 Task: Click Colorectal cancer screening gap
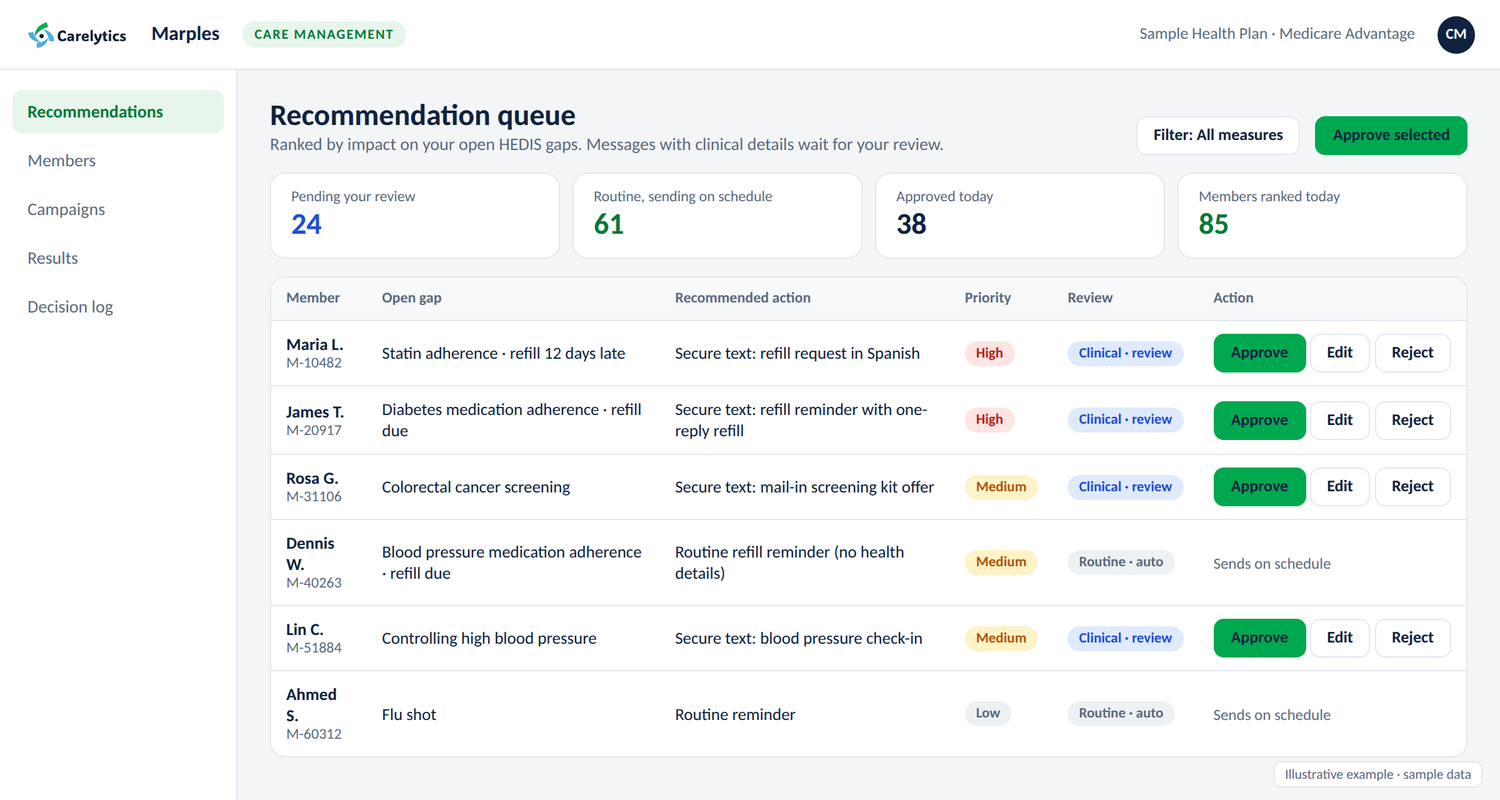(476, 487)
